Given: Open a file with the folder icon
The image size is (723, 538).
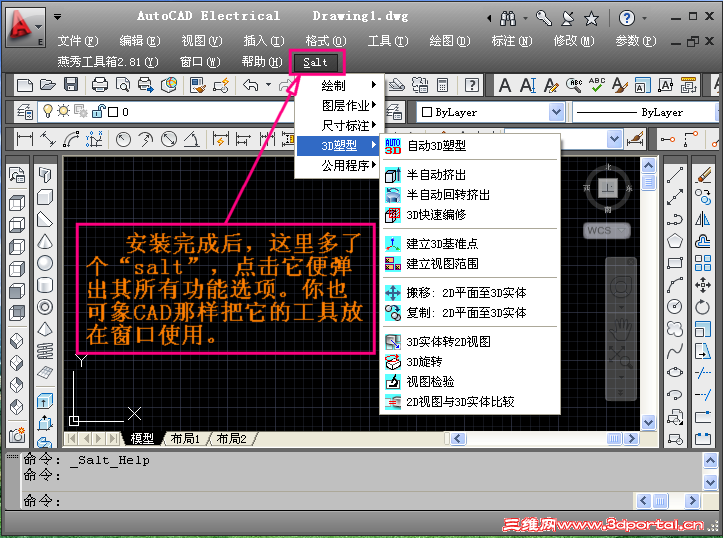Looking at the screenshot, I should 47,85.
